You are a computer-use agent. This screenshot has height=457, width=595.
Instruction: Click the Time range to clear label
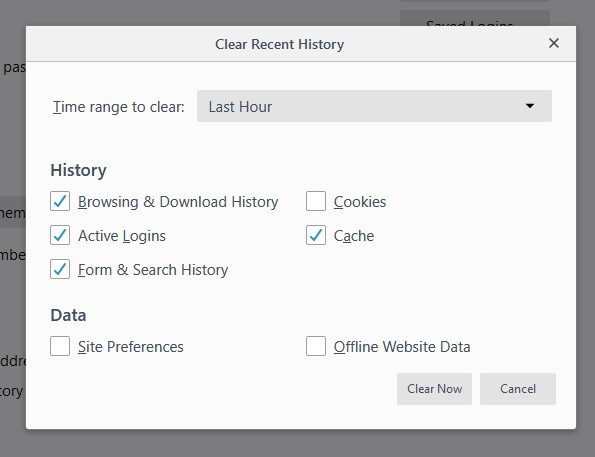[118, 107]
